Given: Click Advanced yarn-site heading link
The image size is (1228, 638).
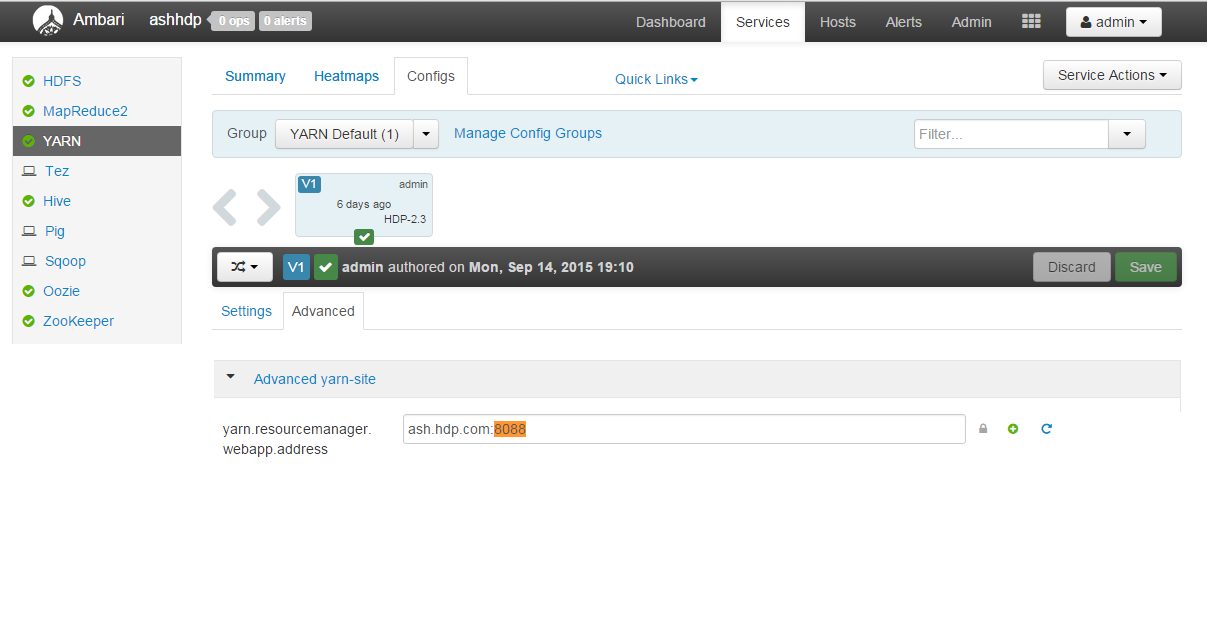Looking at the screenshot, I should pos(315,379).
